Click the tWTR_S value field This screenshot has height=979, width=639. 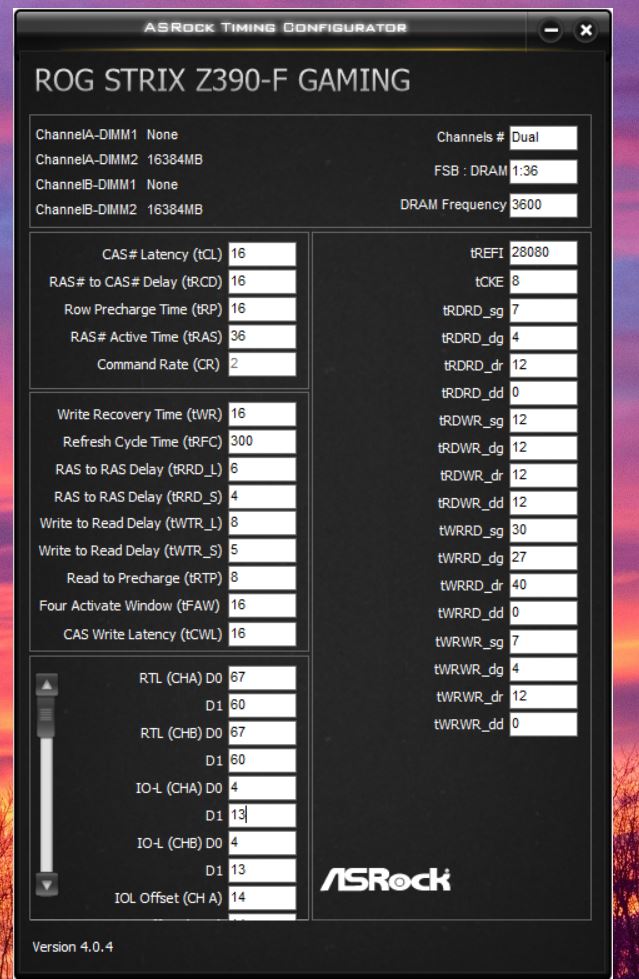pyautogui.click(x=262, y=550)
